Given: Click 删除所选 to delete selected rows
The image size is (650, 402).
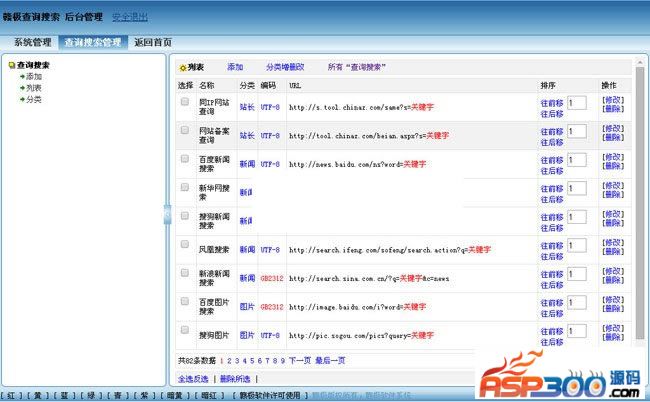Looking at the screenshot, I should click(235, 379).
